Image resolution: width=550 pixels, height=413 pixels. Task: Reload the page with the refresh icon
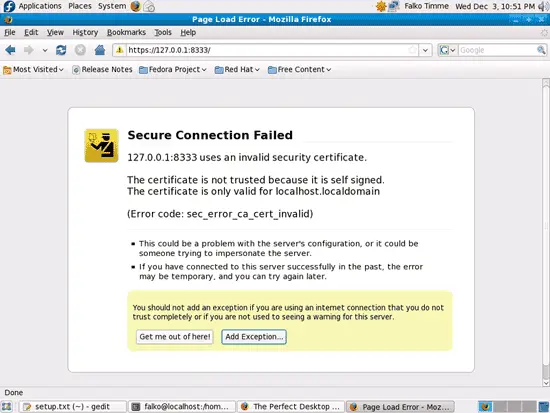click(61, 50)
